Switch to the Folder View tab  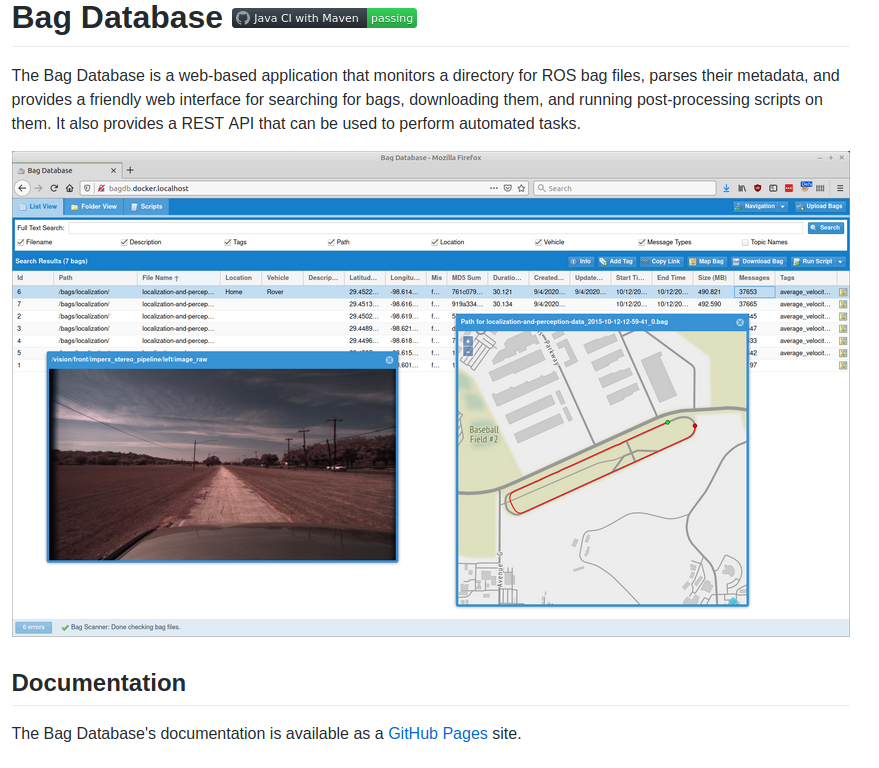click(93, 207)
